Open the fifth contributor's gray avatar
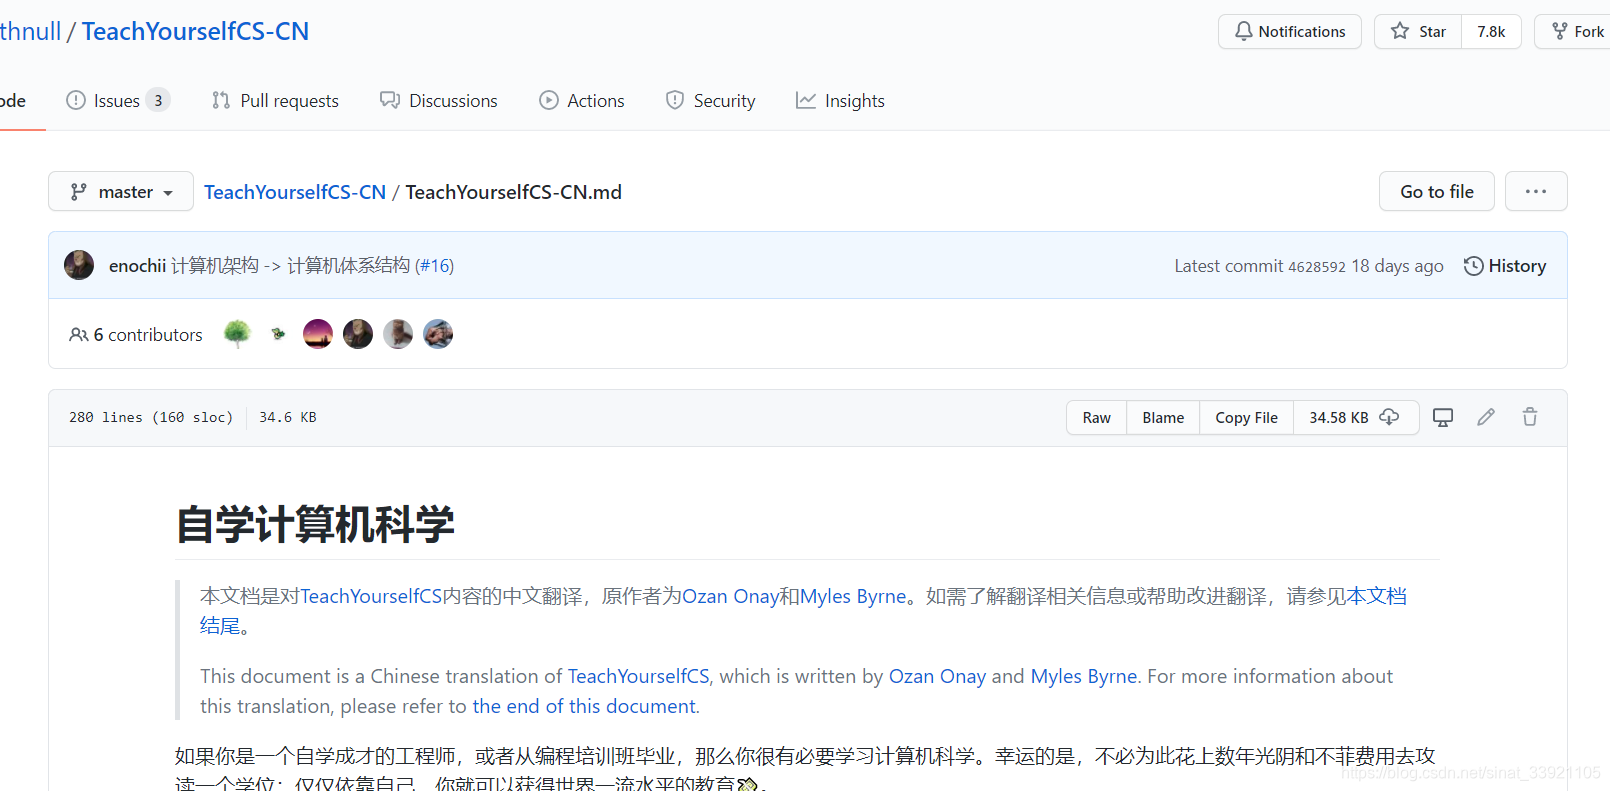The image size is (1610, 791). click(398, 334)
